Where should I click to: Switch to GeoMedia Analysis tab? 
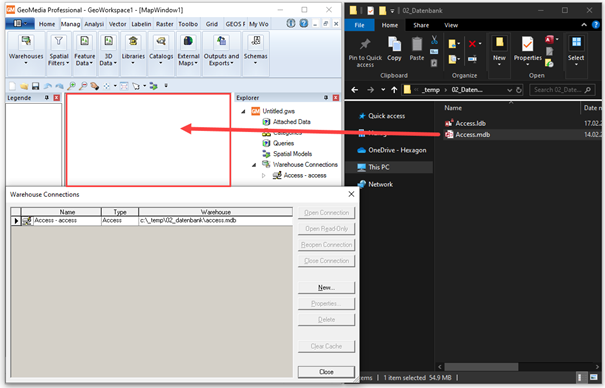tap(94, 24)
